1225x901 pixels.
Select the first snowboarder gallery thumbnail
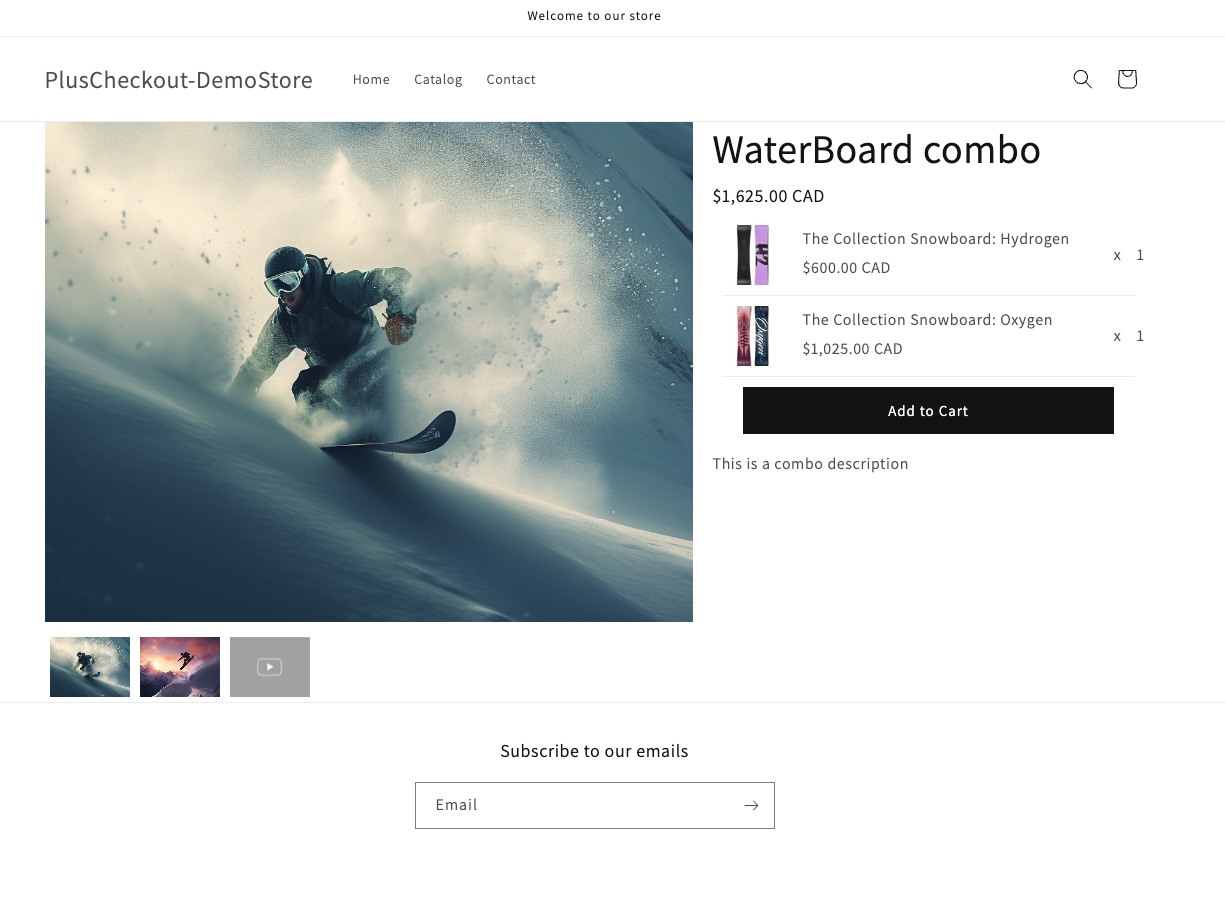90,667
